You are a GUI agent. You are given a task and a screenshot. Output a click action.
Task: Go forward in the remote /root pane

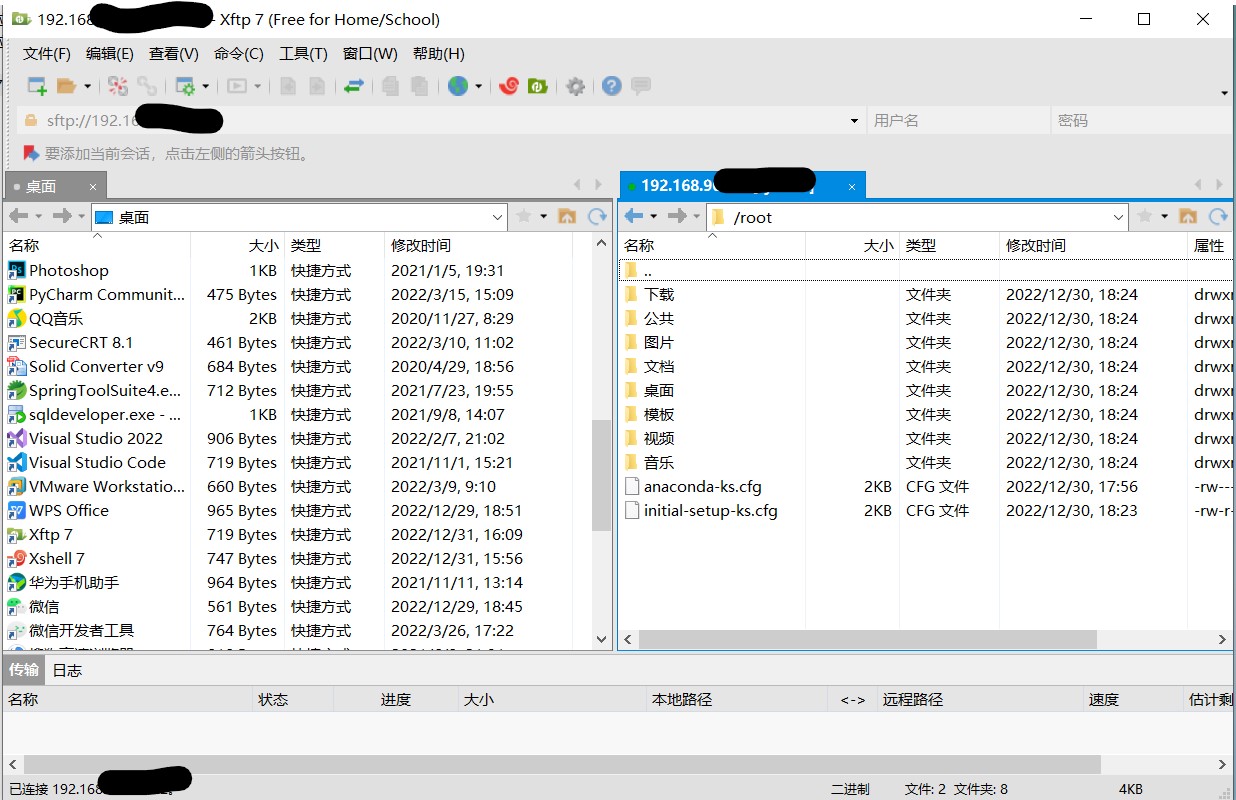(677, 216)
